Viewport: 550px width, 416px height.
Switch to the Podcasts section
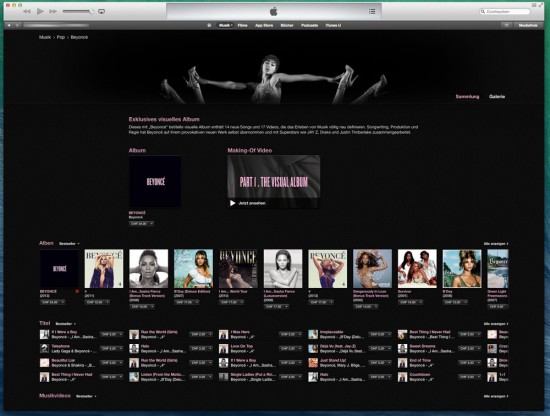pos(309,25)
